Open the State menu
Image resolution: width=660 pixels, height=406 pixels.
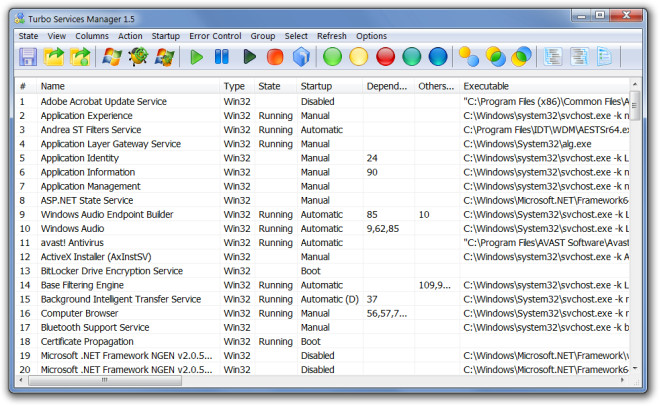pos(28,36)
